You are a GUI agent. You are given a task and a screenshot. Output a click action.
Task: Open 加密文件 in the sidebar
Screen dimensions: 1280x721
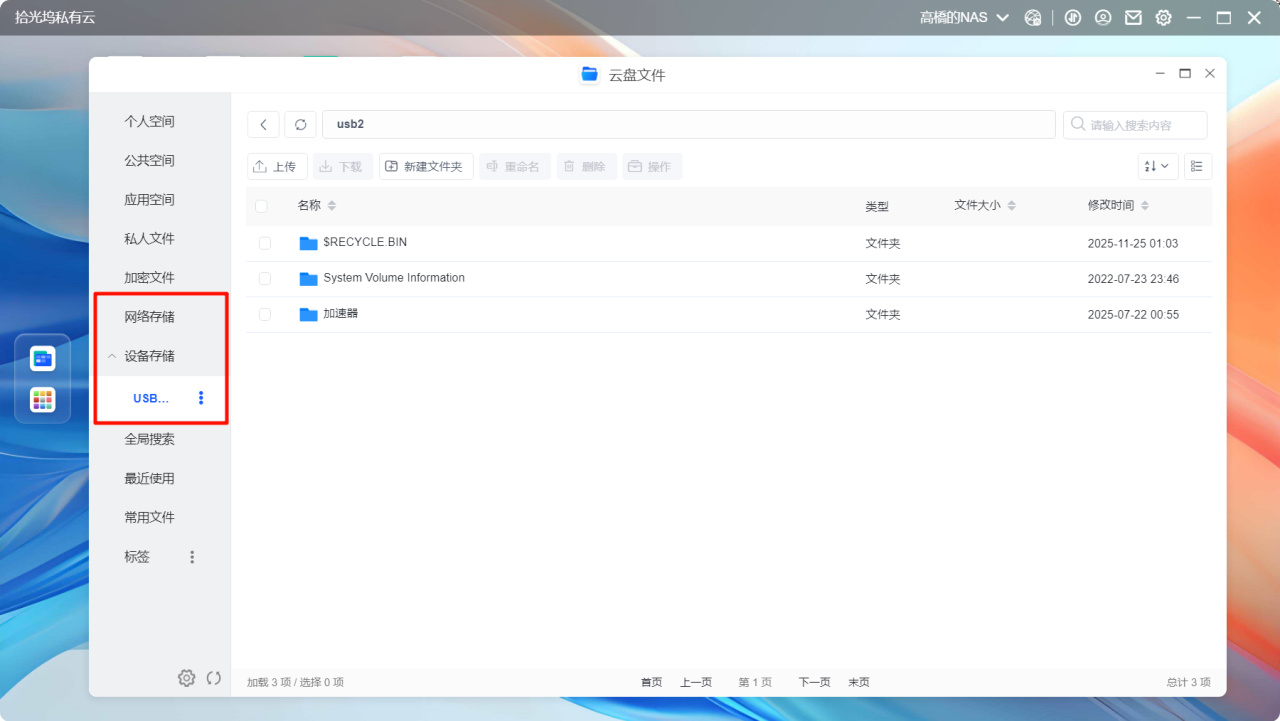click(149, 277)
